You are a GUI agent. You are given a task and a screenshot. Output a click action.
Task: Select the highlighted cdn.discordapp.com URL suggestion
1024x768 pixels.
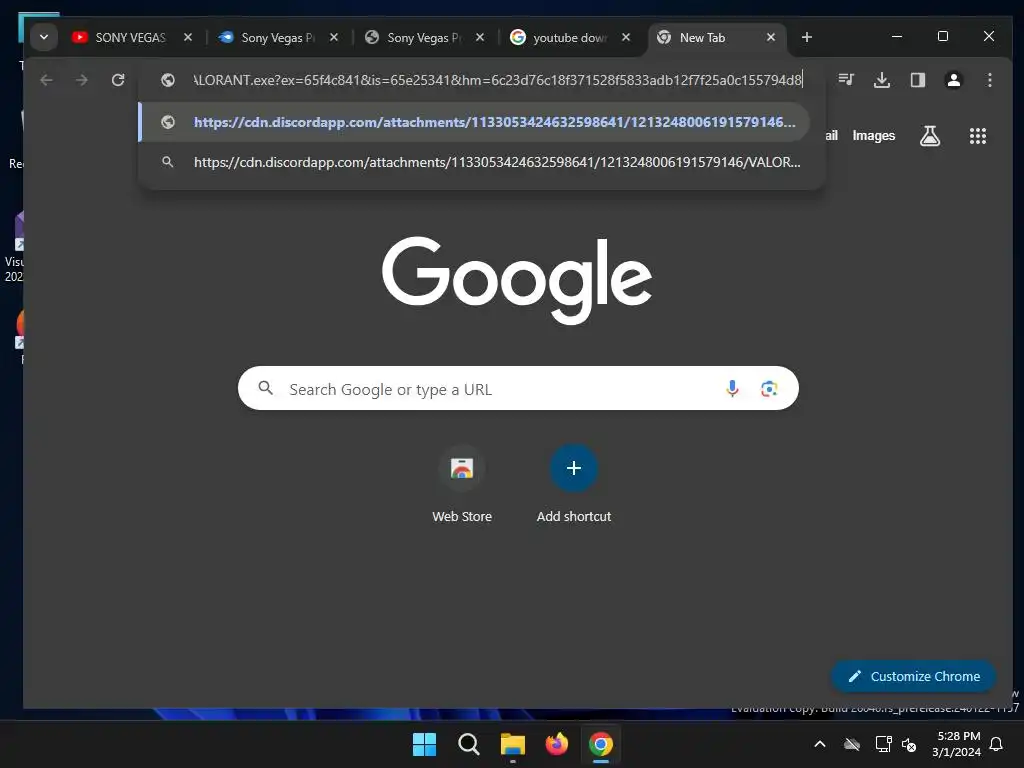pos(475,122)
